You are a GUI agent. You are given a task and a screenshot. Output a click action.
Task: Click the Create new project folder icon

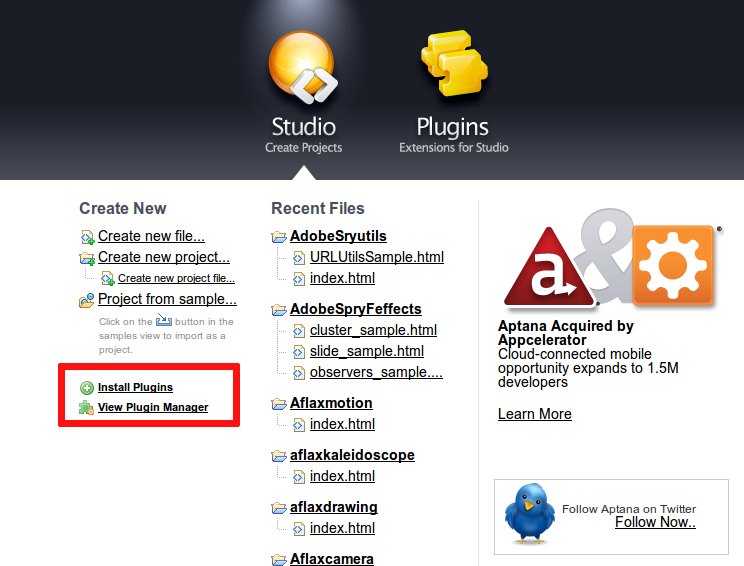coord(87,258)
